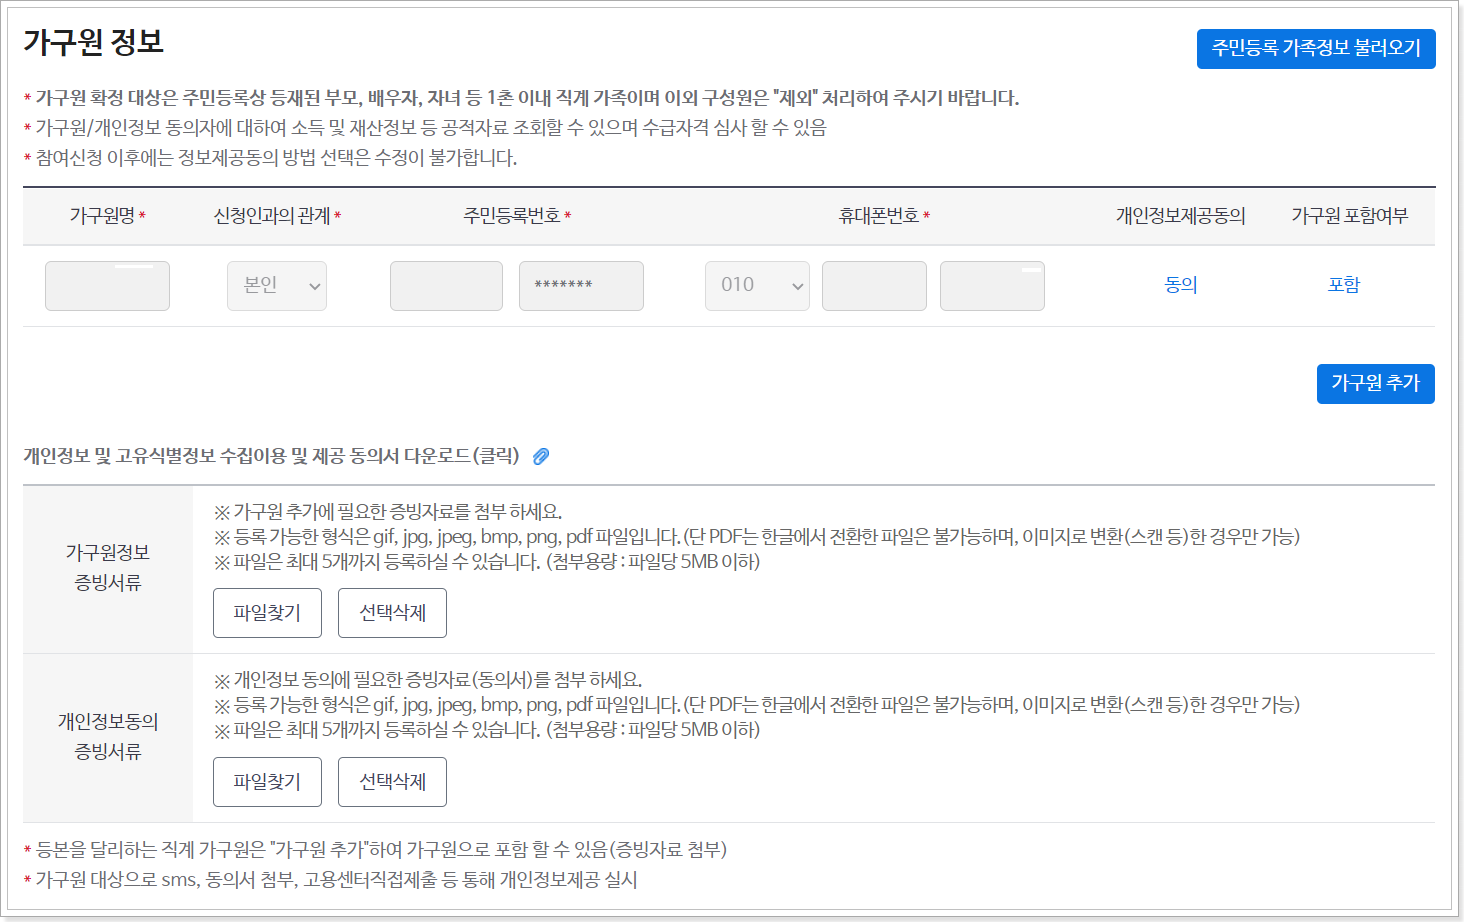1464x922 pixels.
Task: Click the note '가구원 추가에 필요한 증빙자료를 첨부 하세요'
Action: click(388, 512)
